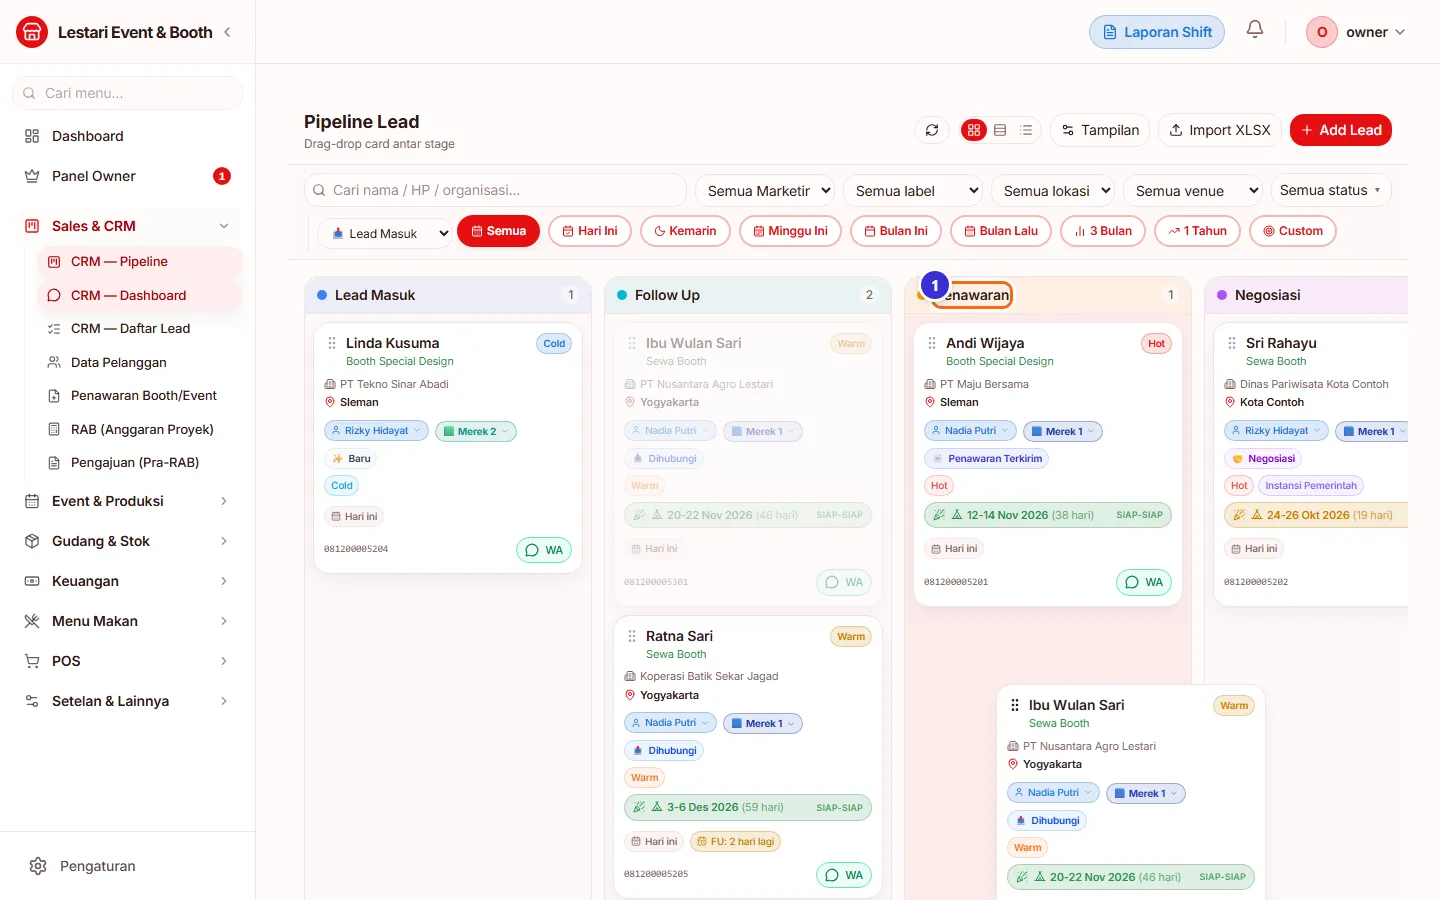The image size is (1440, 900).
Task: Click the notification bell icon
Action: (1255, 30)
